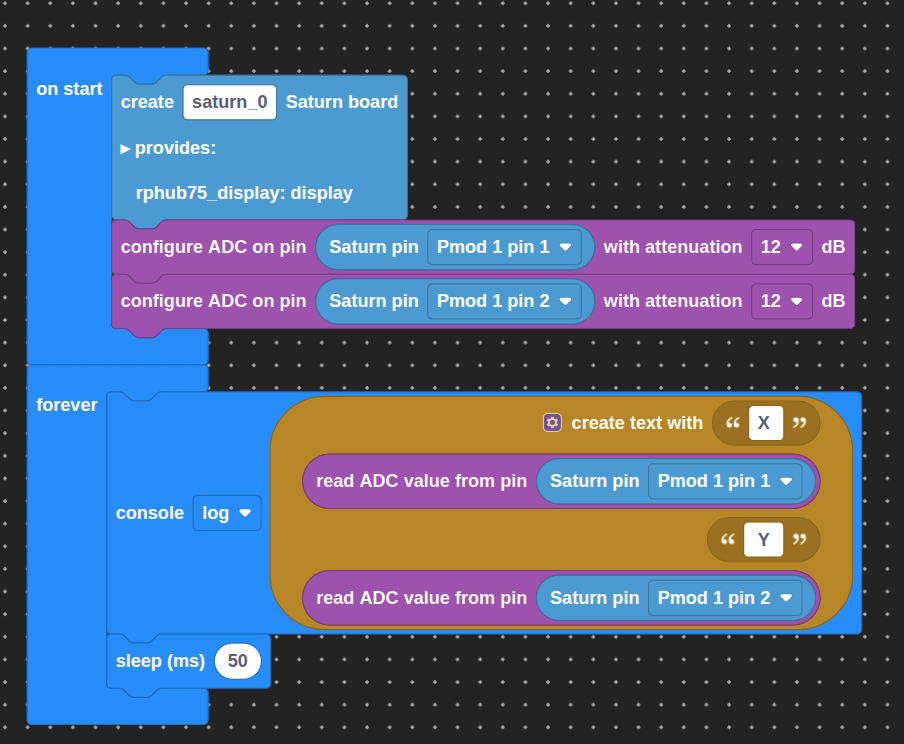Select the Saturn board label
The width and height of the screenshot is (904, 744).
[x=342, y=102]
